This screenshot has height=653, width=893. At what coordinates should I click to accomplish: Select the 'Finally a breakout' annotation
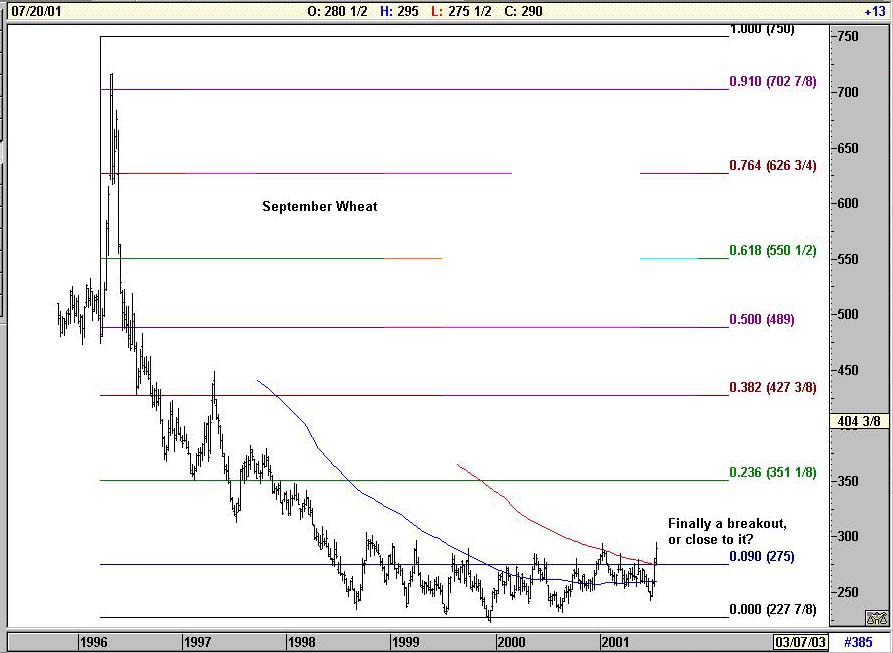point(727,531)
